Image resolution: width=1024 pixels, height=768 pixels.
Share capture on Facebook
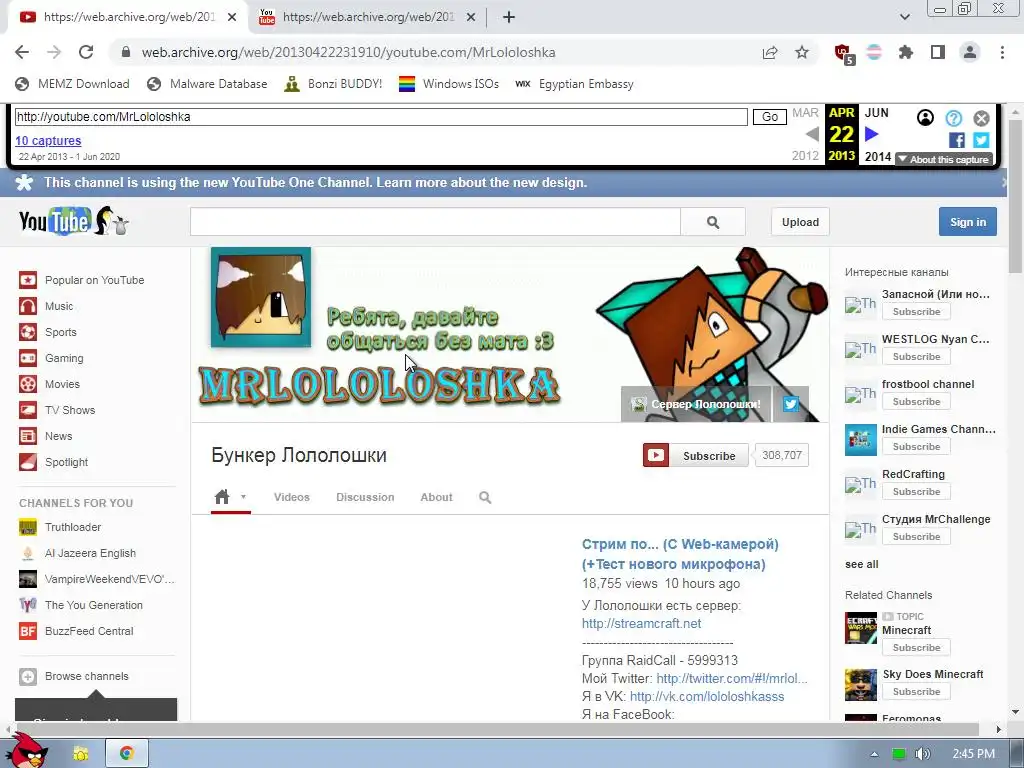click(x=957, y=140)
